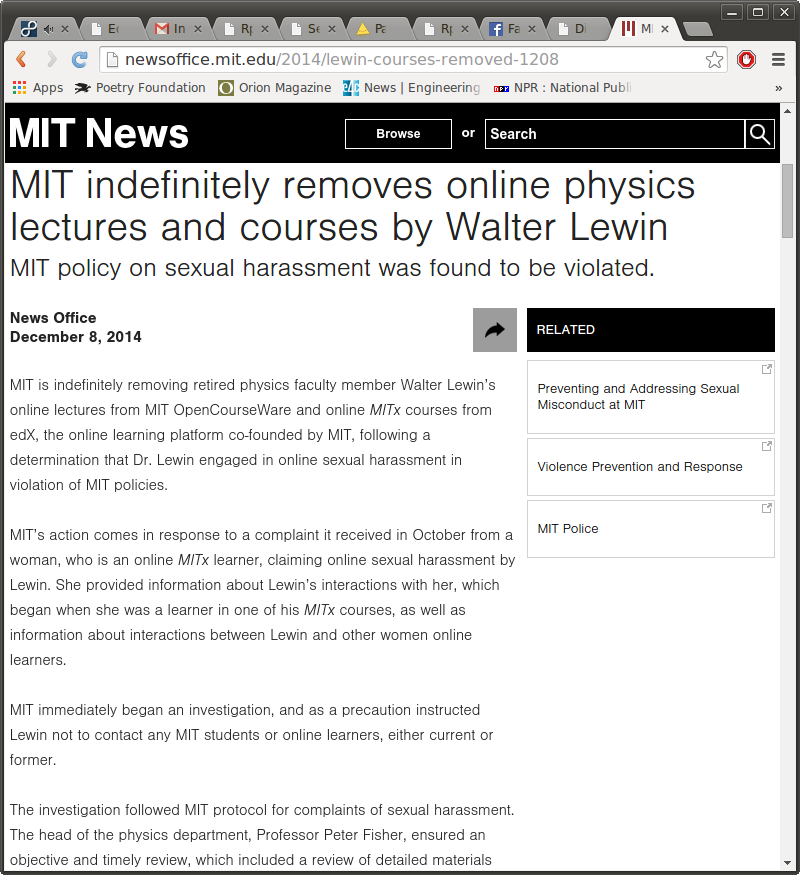800x875 pixels.
Task: Close the active MIT News tab
Action: 665,29
